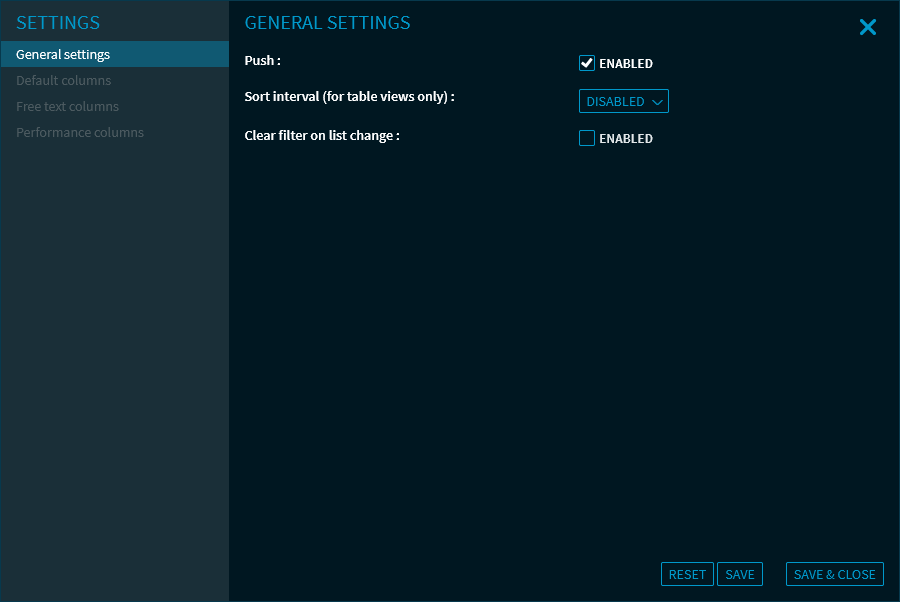Open the Free text columns section
Image resolution: width=900 pixels, height=602 pixels.
point(67,107)
